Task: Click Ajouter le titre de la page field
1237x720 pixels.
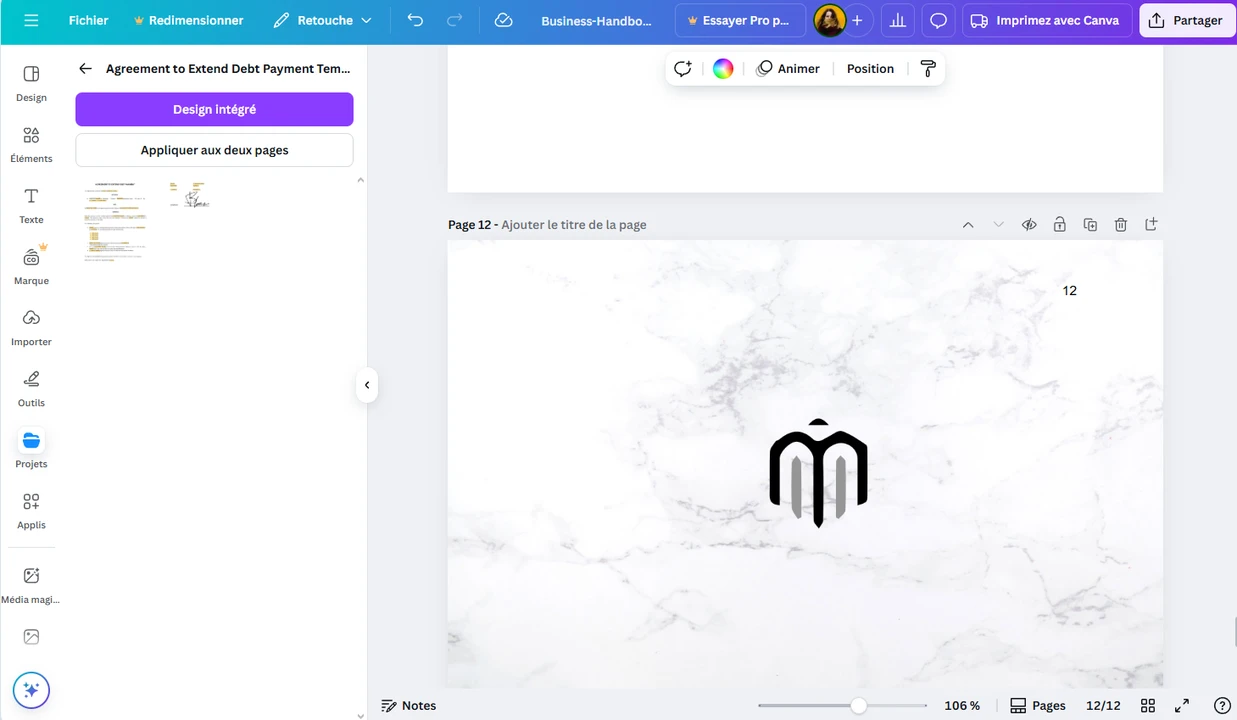Action: (x=574, y=225)
